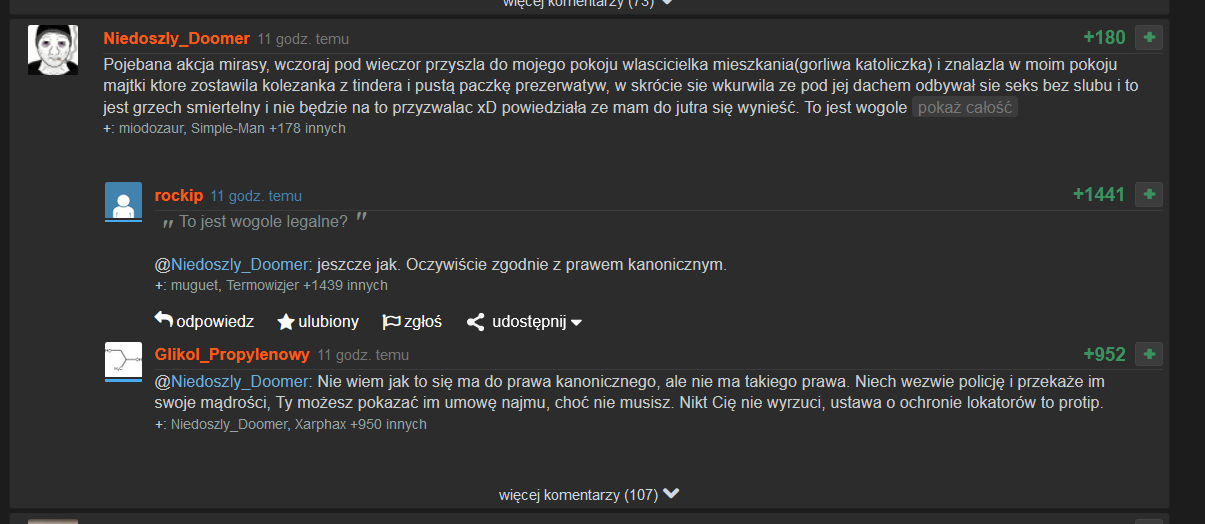Viewport: 1205px width, 524px height.
Task: Go to the Glikol_Propylenowy username profile link
Action: [x=232, y=355]
